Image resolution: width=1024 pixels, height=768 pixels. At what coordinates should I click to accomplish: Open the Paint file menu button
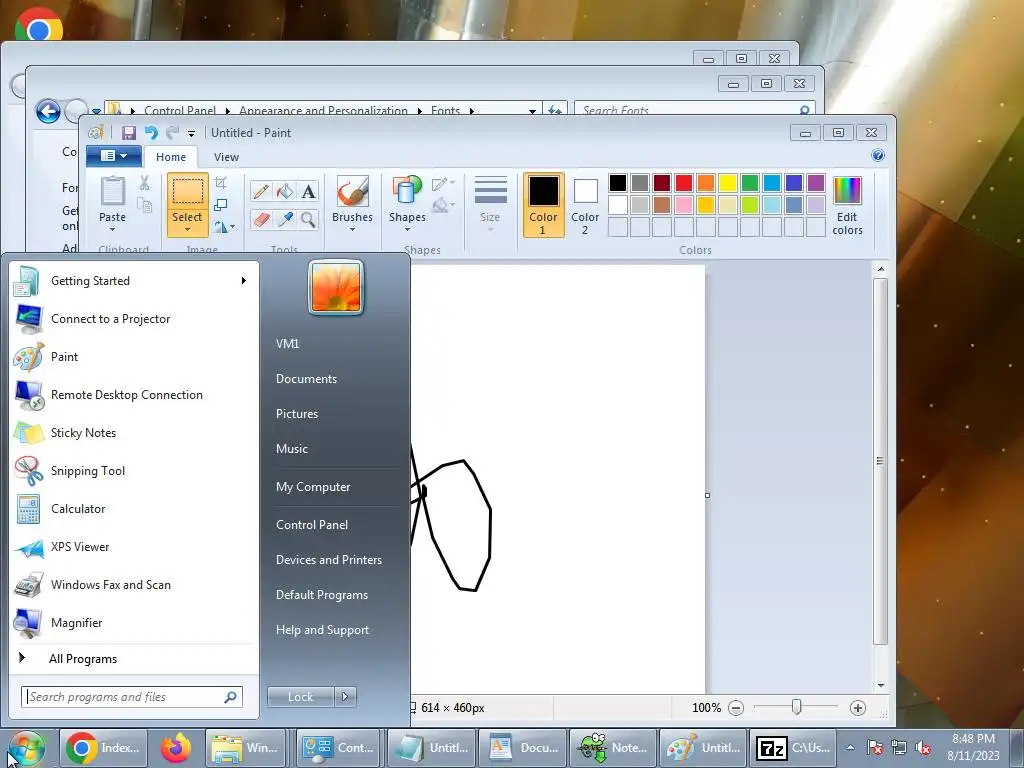click(114, 155)
